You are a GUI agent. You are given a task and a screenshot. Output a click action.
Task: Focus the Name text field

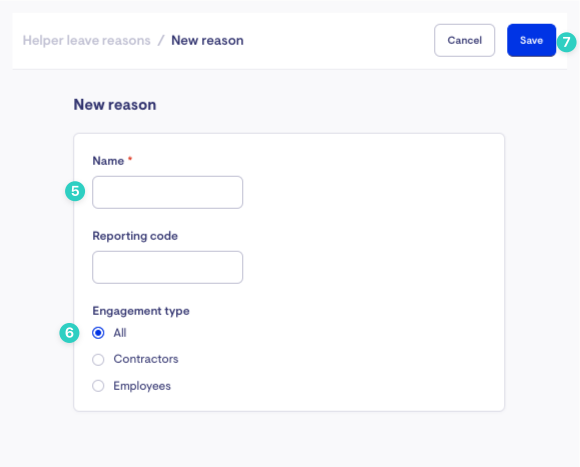pyautogui.click(x=168, y=192)
